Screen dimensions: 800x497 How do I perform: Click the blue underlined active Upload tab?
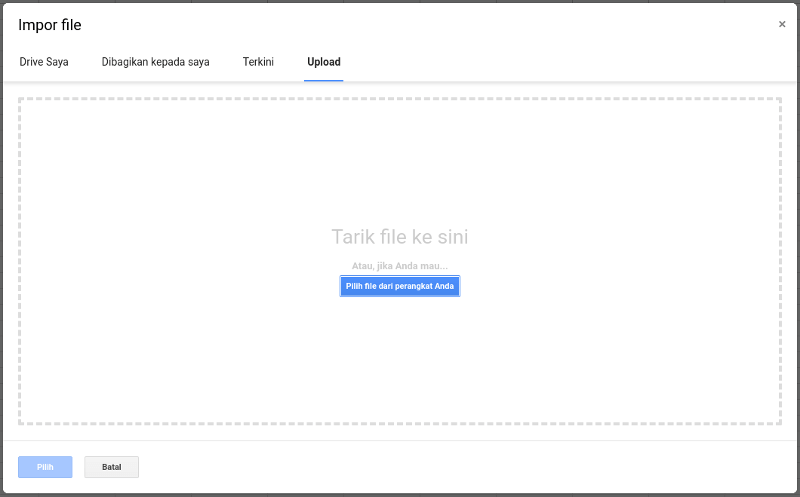coord(324,62)
